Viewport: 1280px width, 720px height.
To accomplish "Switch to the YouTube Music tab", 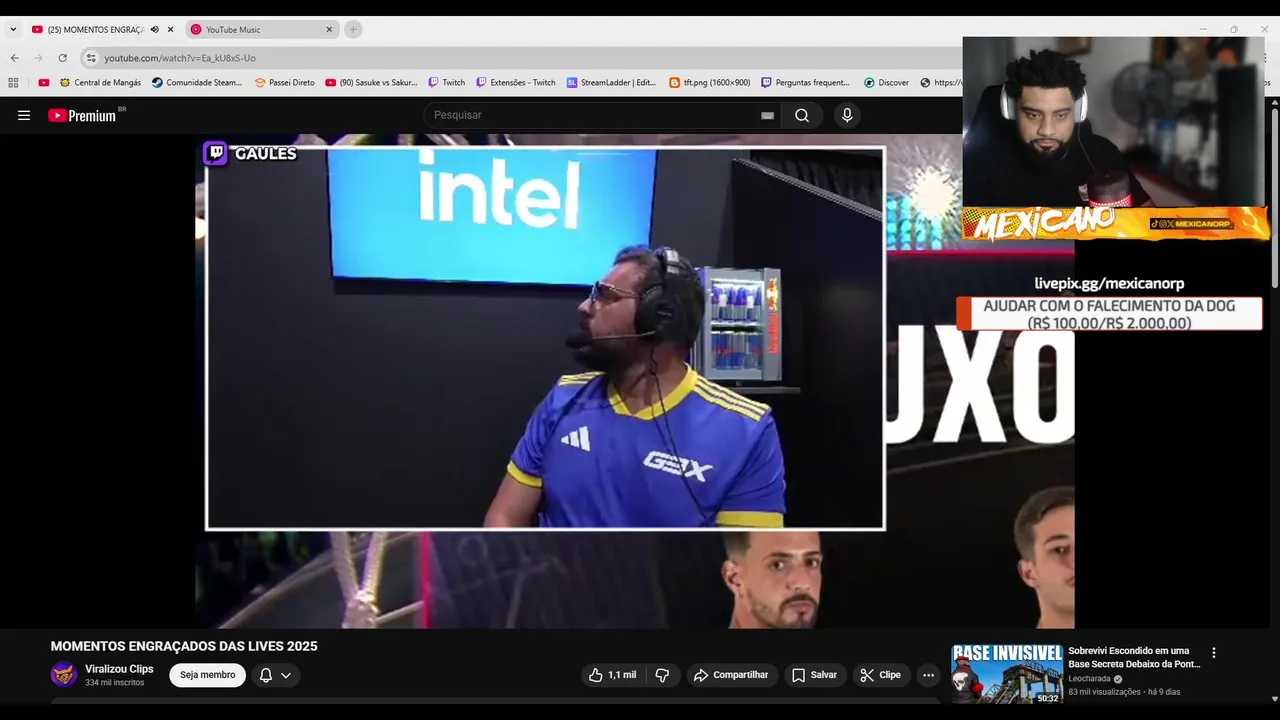I will point(260,30).
